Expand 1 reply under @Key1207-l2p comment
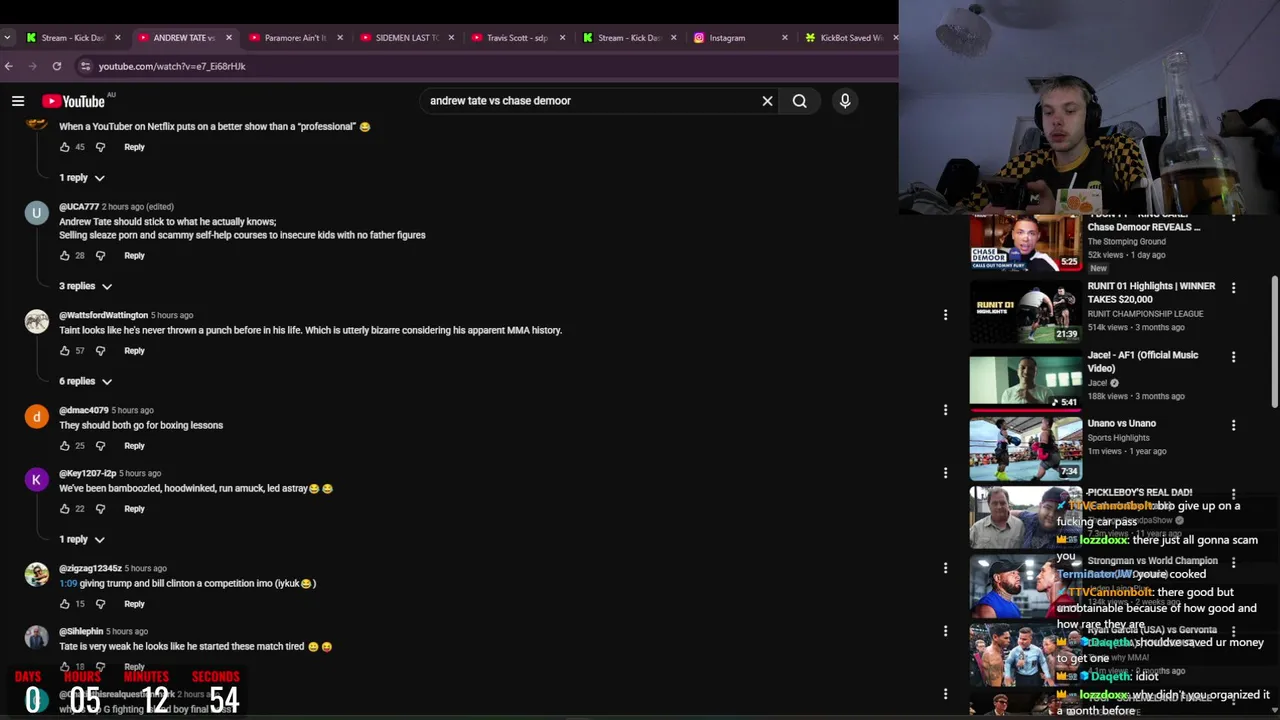The width and height of the screenshot is (1280, 720). tap(82, 539)
